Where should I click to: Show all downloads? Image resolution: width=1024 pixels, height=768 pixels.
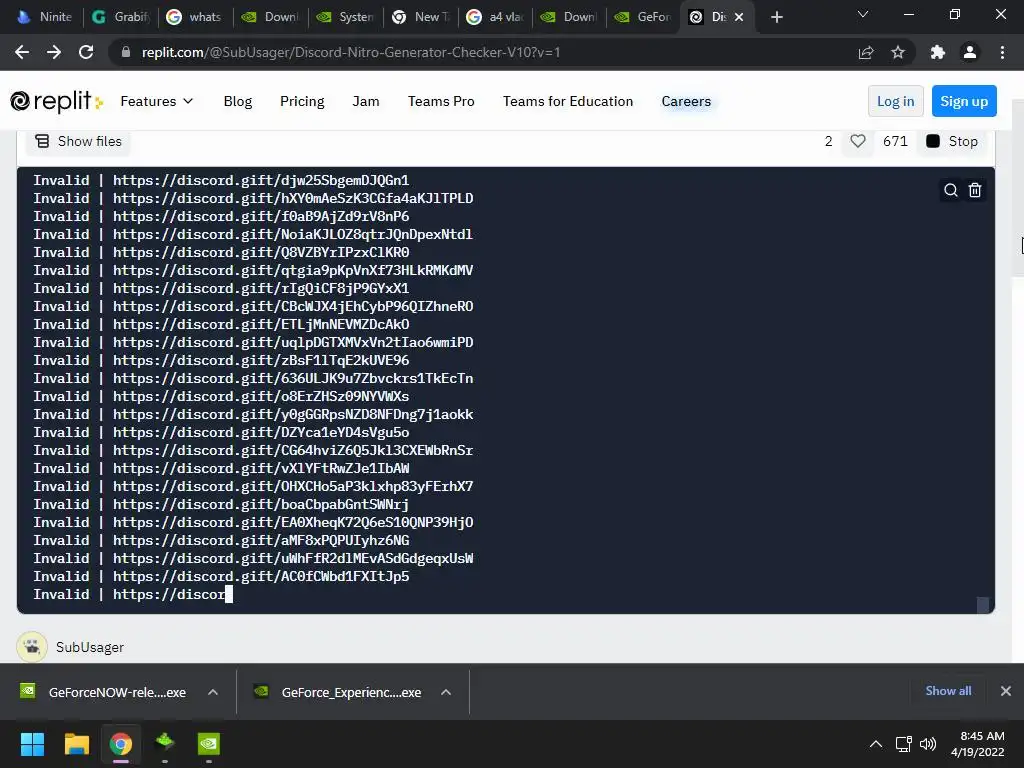pyautogui.click(x=948, y=691)
